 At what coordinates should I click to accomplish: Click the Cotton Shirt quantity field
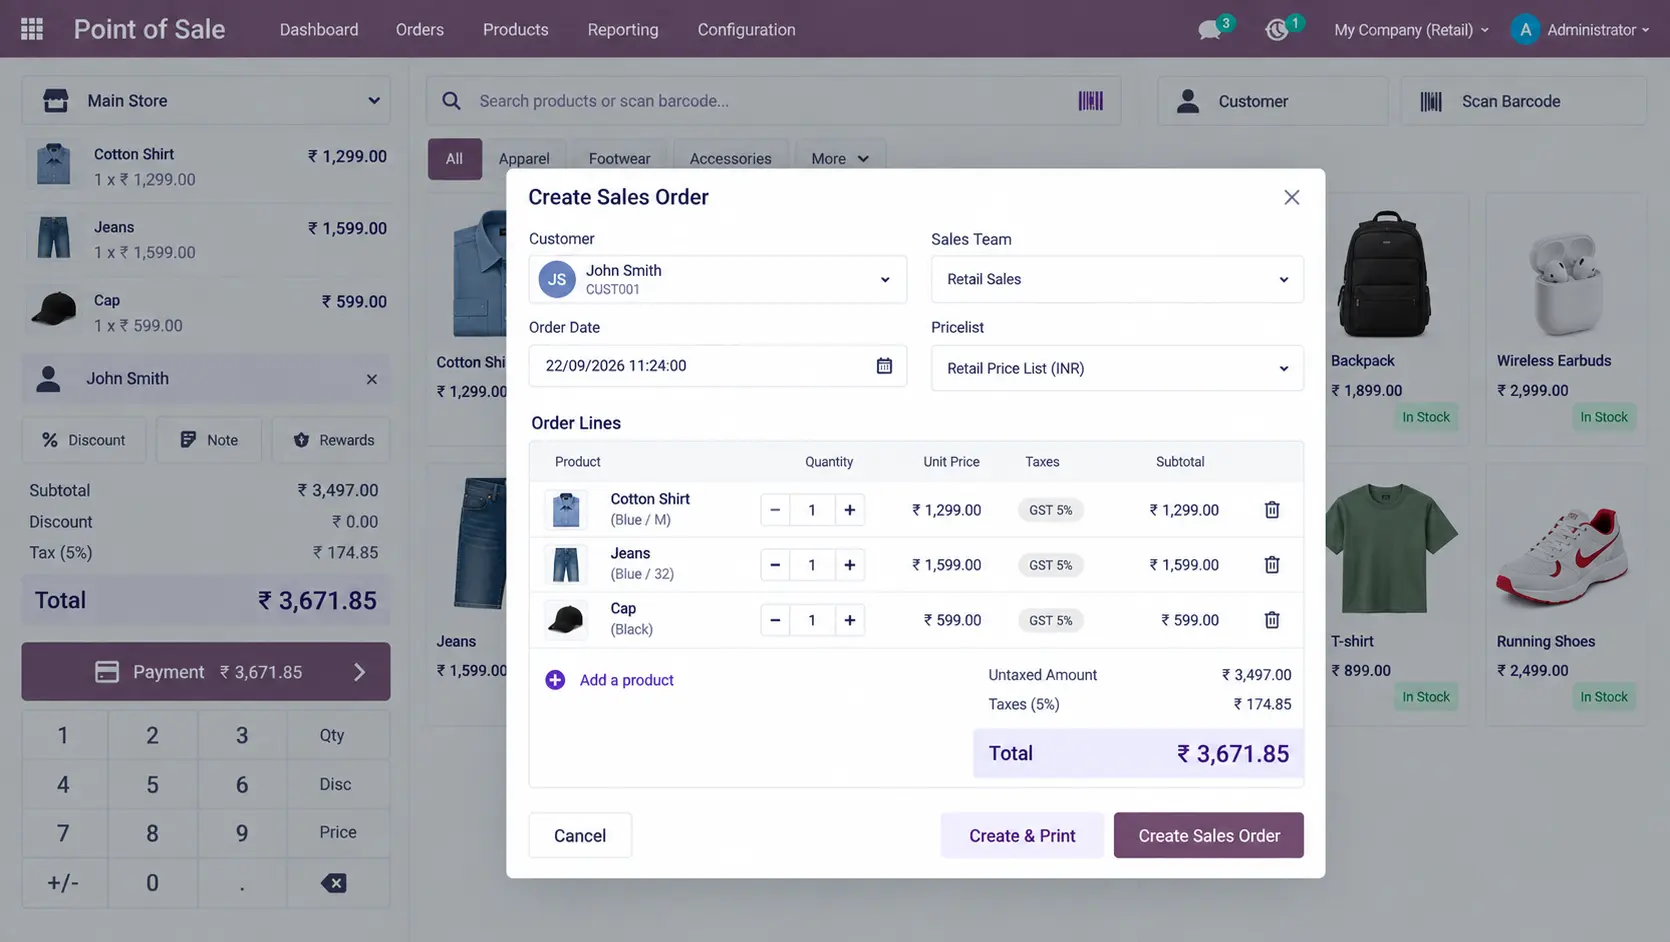point(812,510)
